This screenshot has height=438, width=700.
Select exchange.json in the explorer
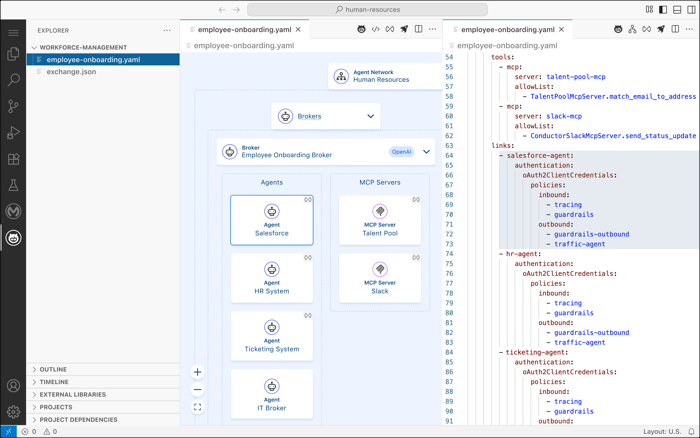[x=71, y=72]
